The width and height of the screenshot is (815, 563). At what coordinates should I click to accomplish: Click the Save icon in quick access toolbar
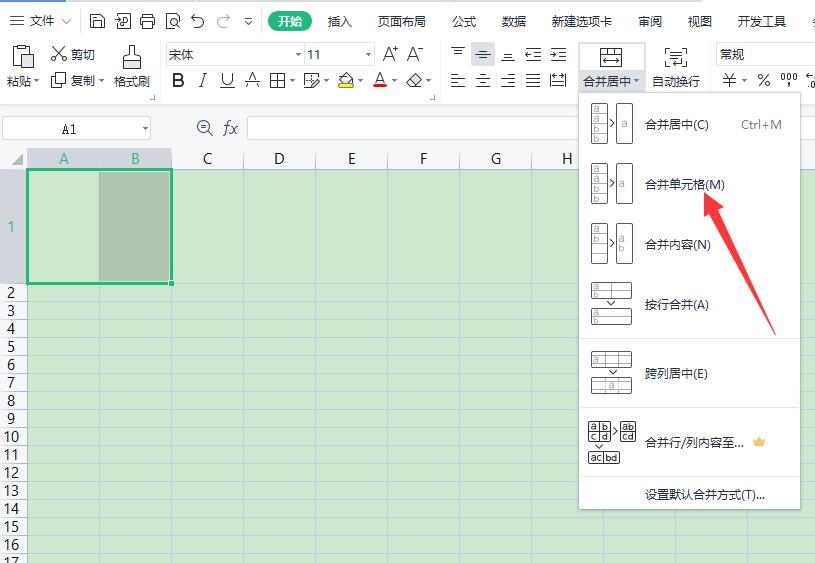pos(97,21)
